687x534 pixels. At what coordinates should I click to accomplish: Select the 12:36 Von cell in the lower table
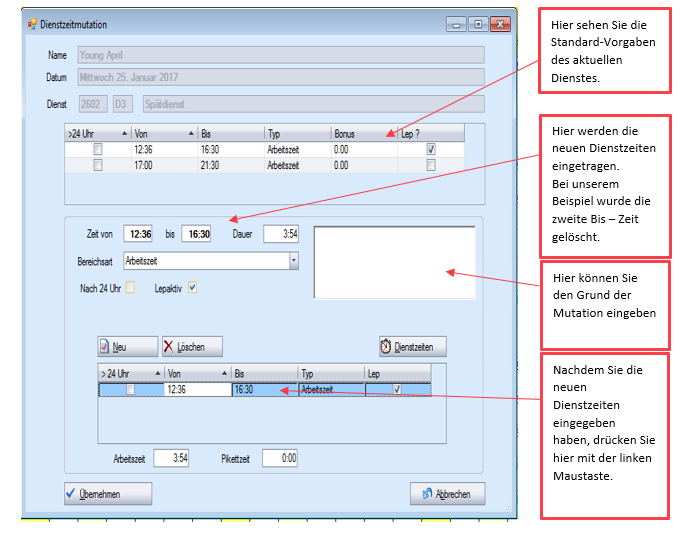click(198, 389)
